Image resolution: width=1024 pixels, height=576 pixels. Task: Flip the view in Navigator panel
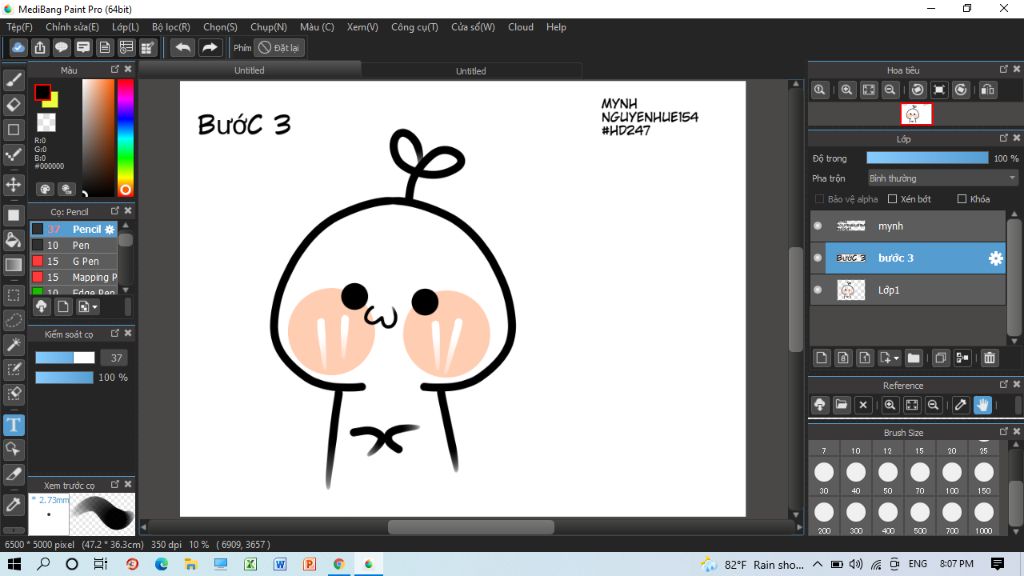click(x=988, y=90)
